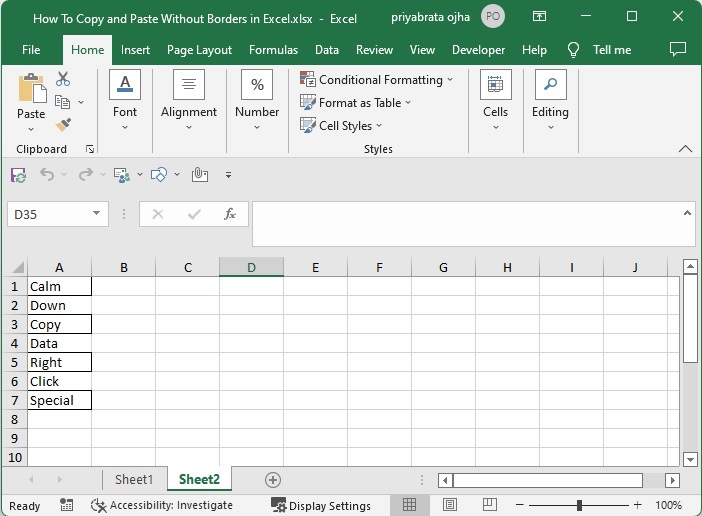
Task: Switch to Page Break Preview view
Action: 487,505
